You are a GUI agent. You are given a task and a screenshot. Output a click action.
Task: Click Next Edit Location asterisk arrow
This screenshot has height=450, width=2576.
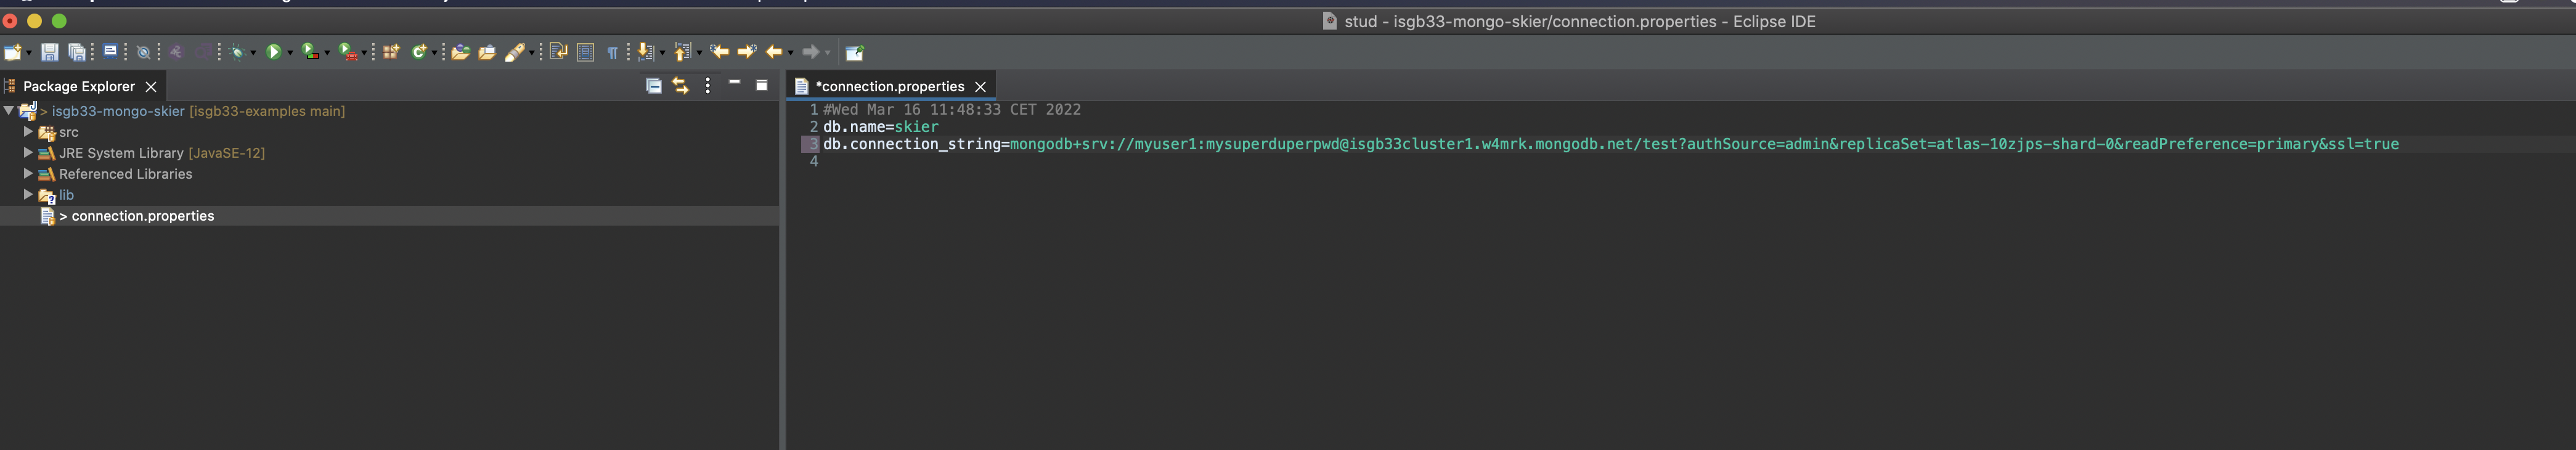(747, 52)
